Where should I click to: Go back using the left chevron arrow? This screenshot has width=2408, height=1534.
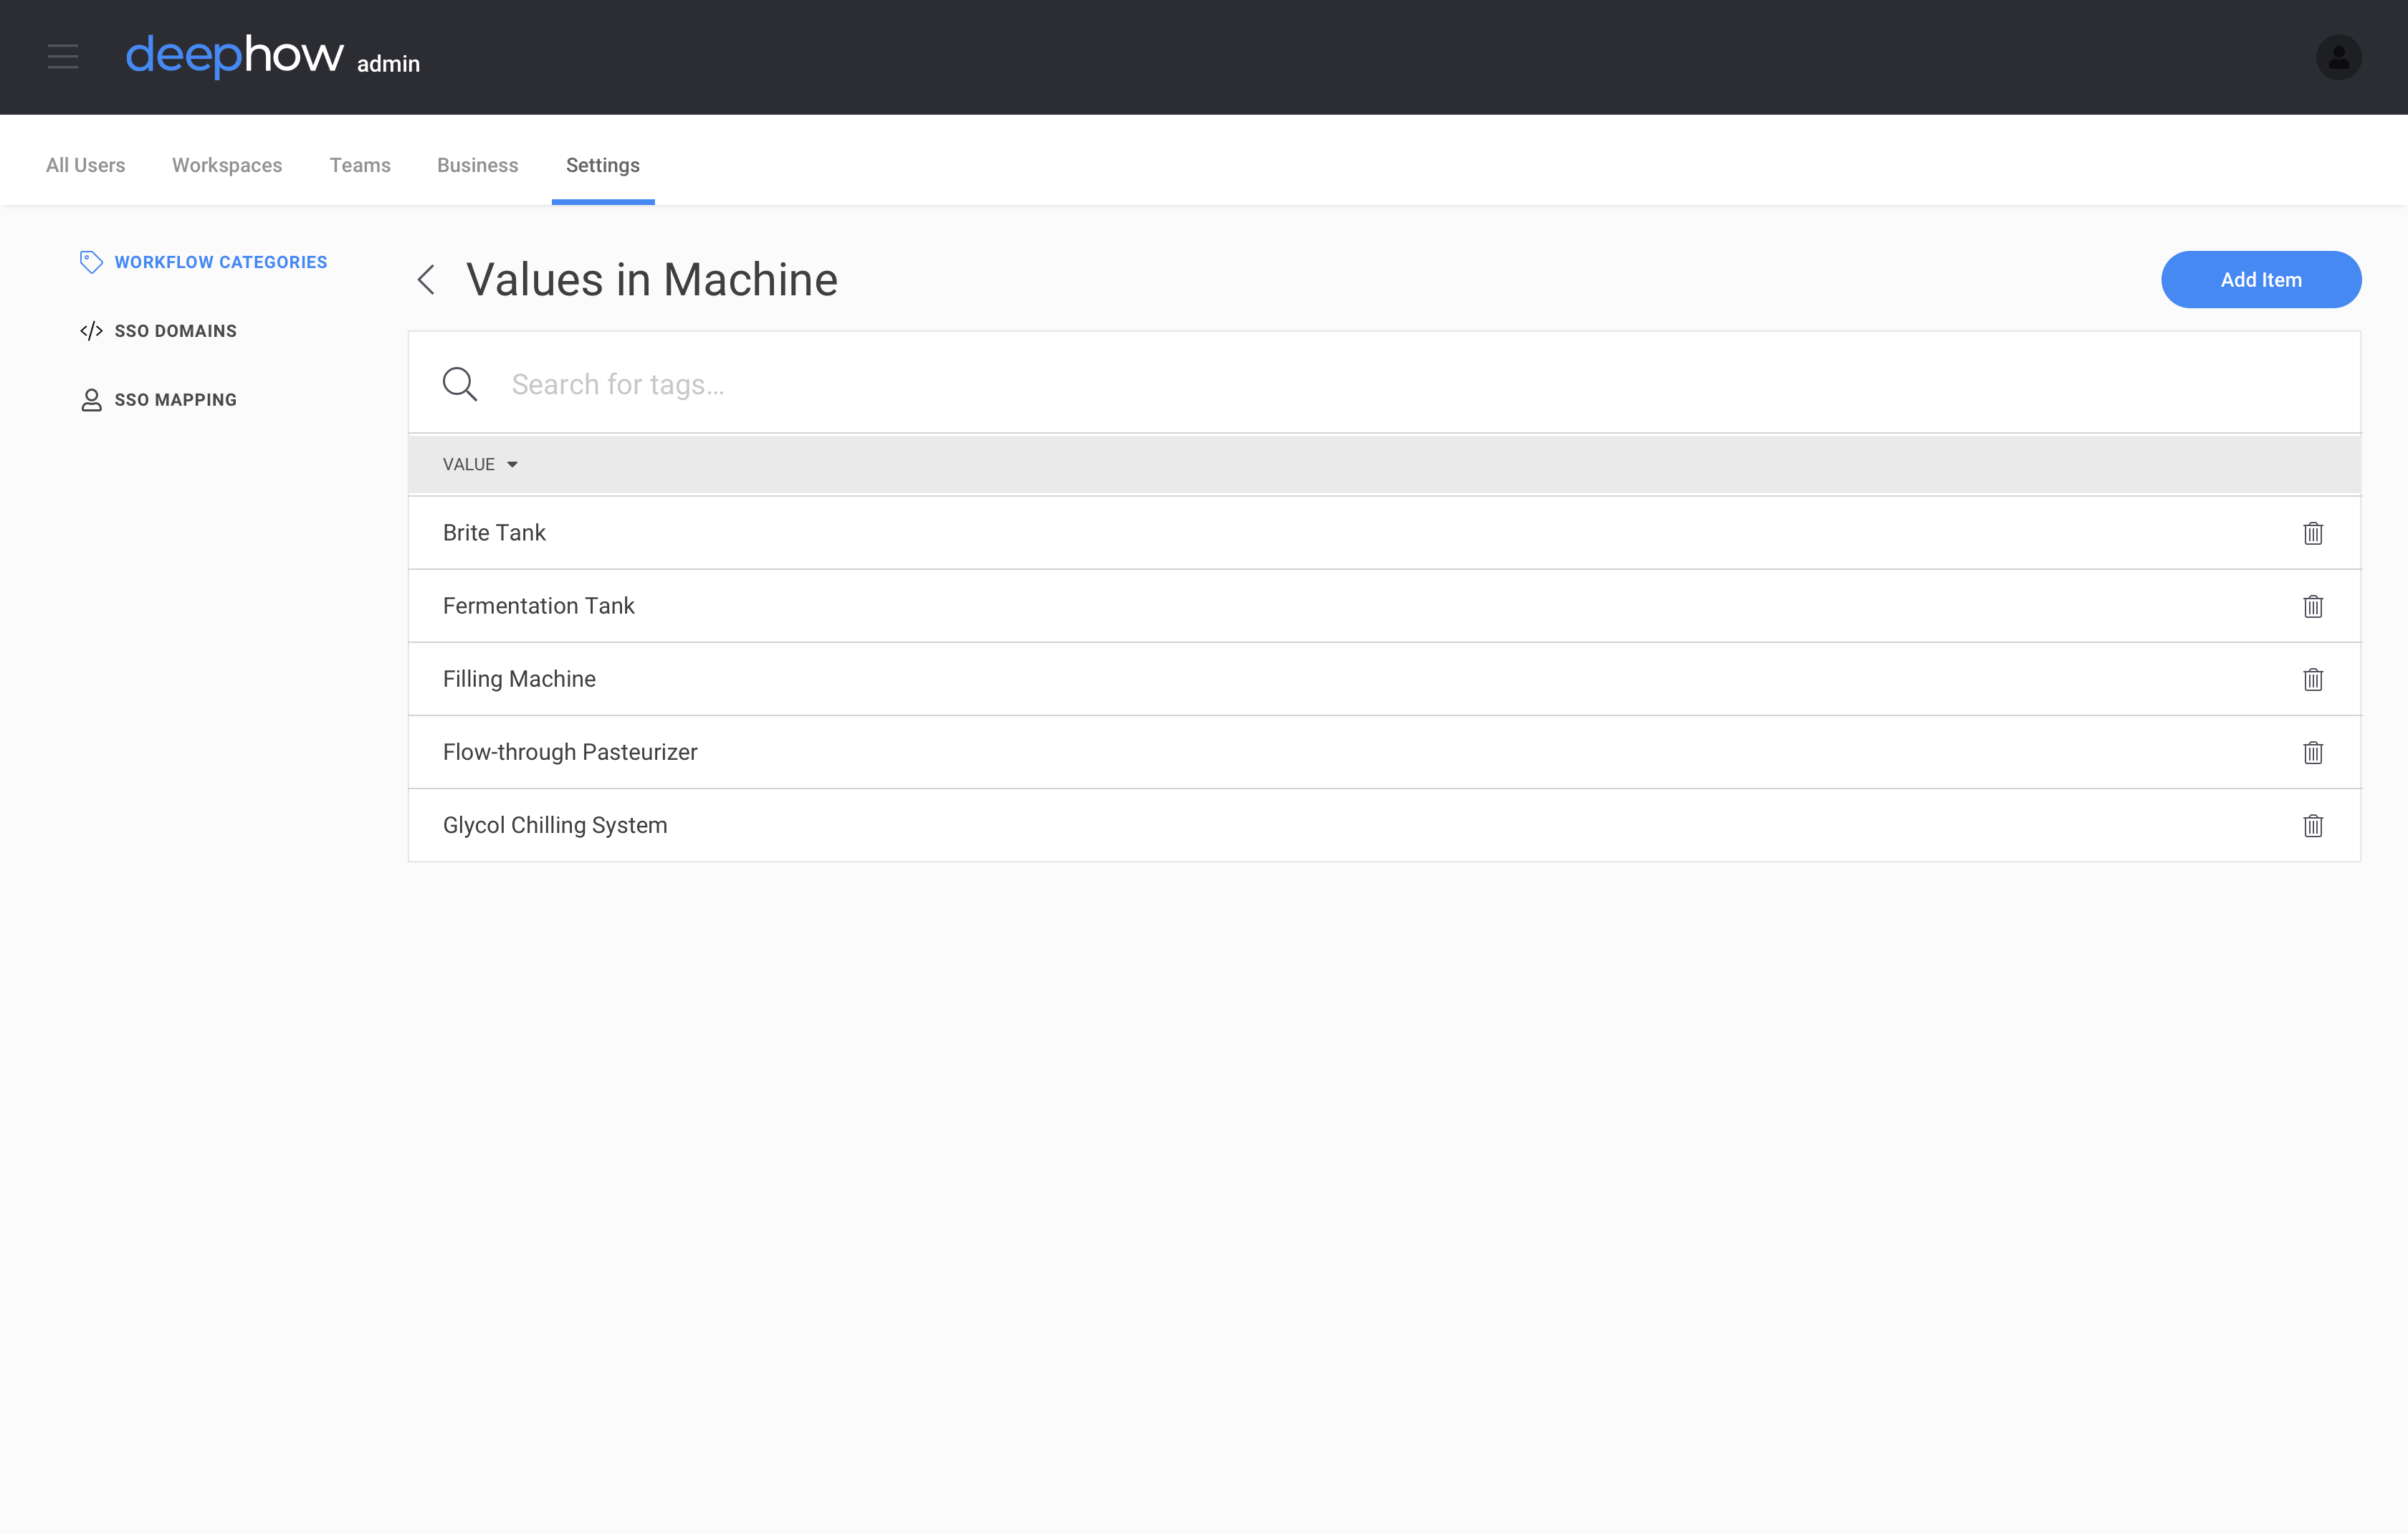coord(427,280)
